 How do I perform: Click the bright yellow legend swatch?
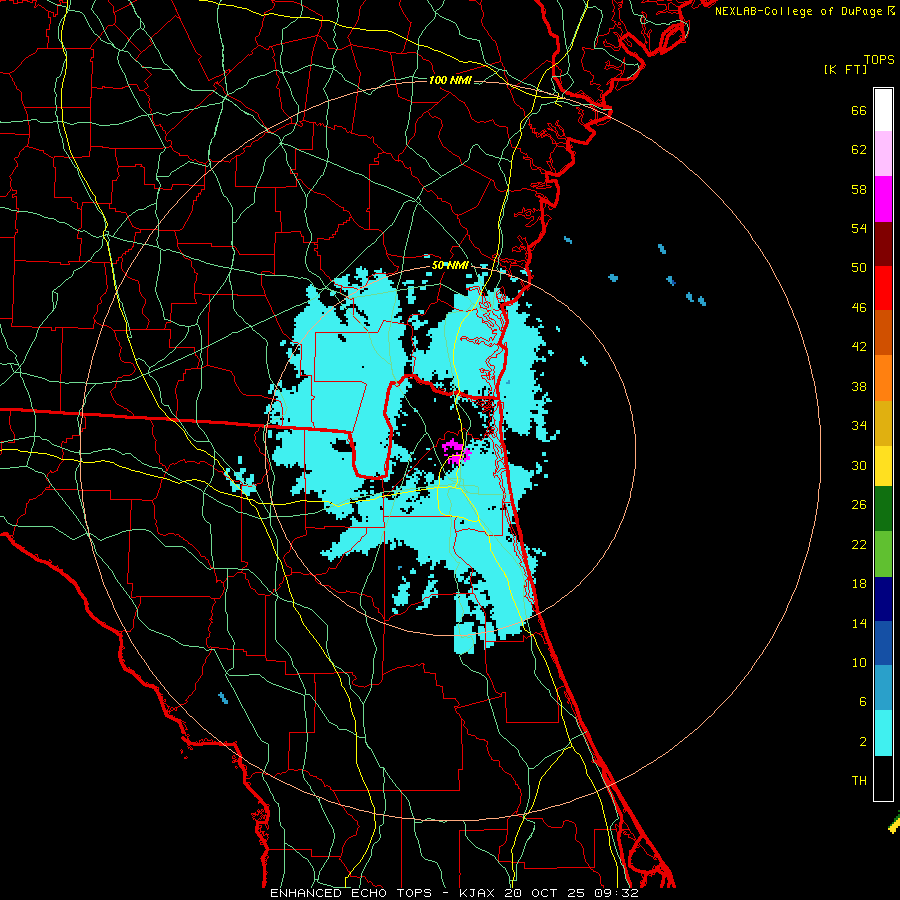[x=883, y=465]
